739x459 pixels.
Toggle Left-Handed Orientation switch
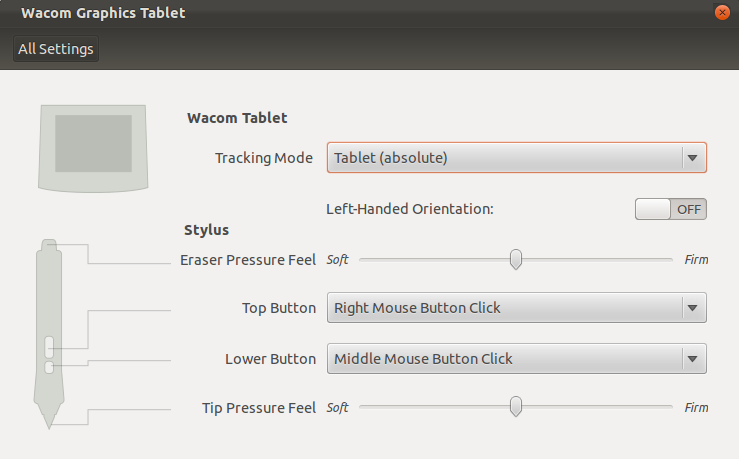click(671, 209)
